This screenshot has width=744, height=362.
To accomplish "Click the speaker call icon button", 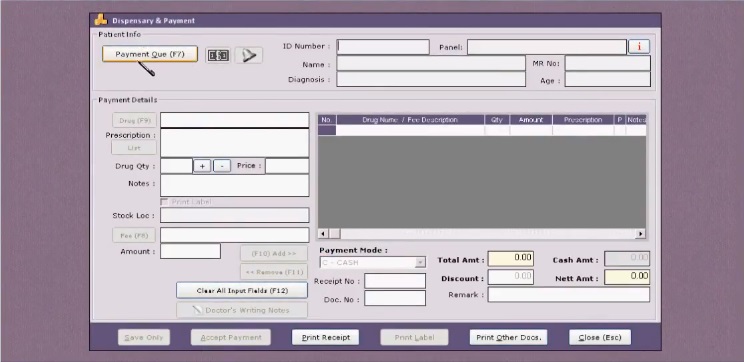I will (x=248, y=56).
